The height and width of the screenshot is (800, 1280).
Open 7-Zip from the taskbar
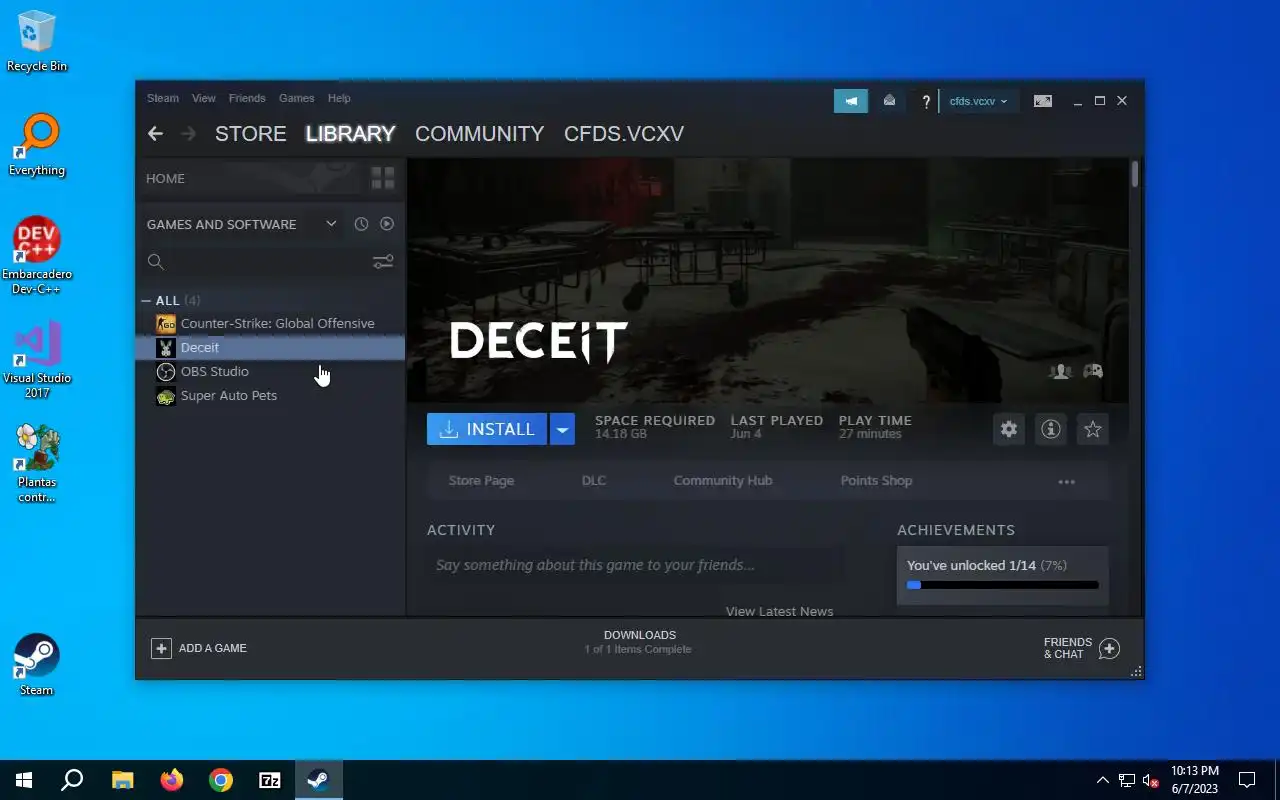[270, 780]
